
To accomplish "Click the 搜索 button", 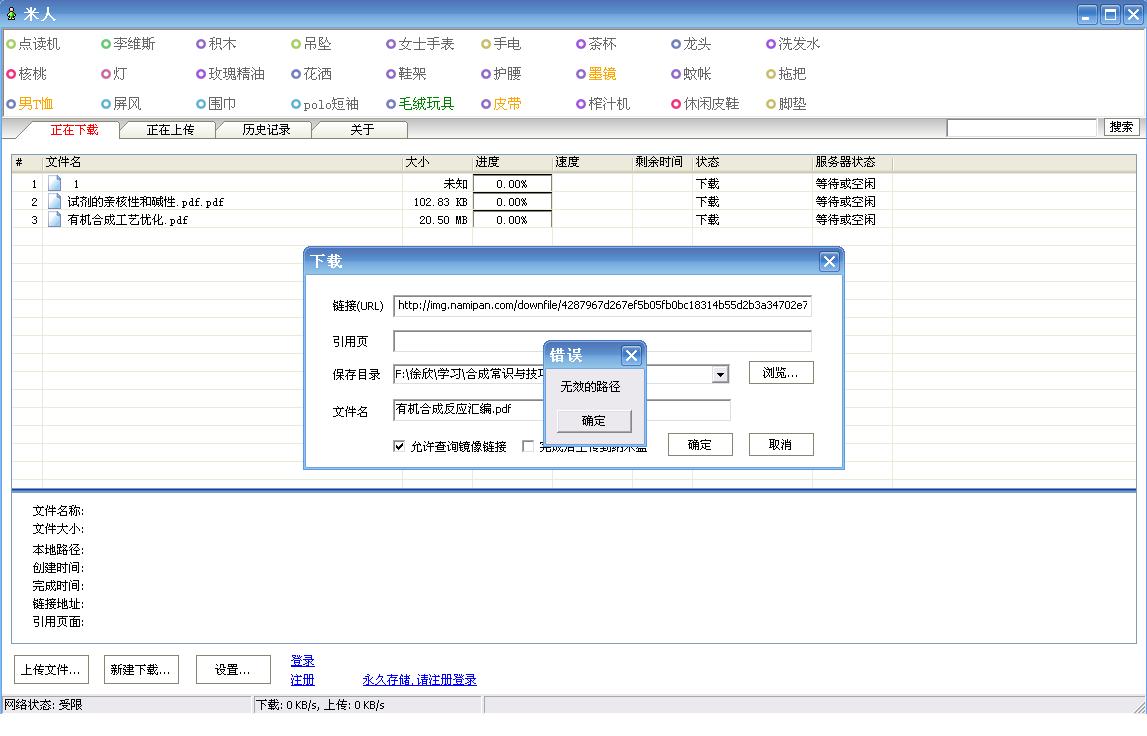I will click(1121, 127).
